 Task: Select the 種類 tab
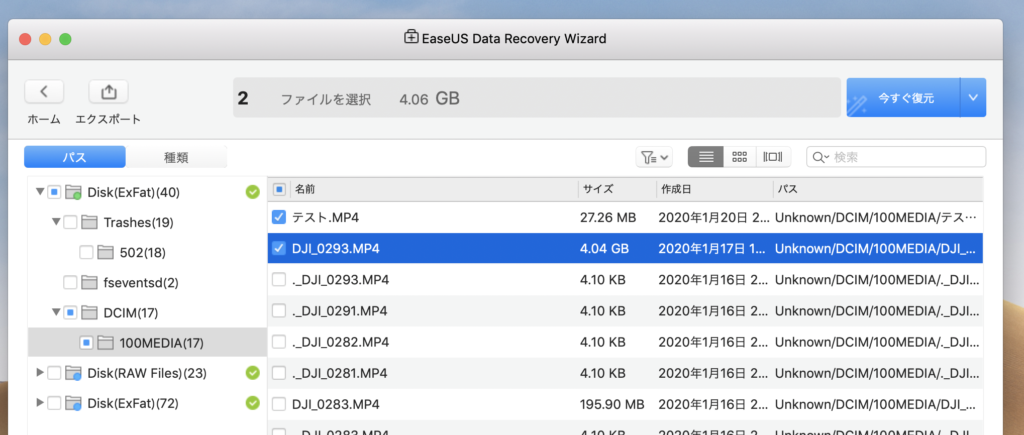tap(176, 157)
